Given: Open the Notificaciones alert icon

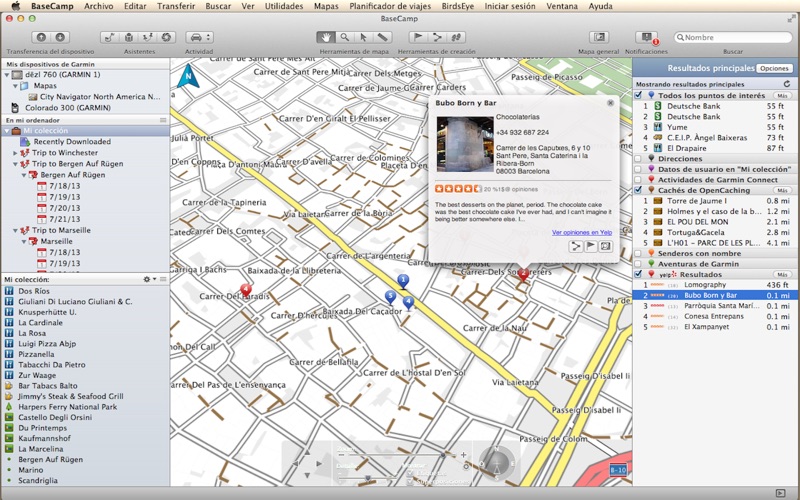Looking at the screenshot, I should (x=647, y=37).
